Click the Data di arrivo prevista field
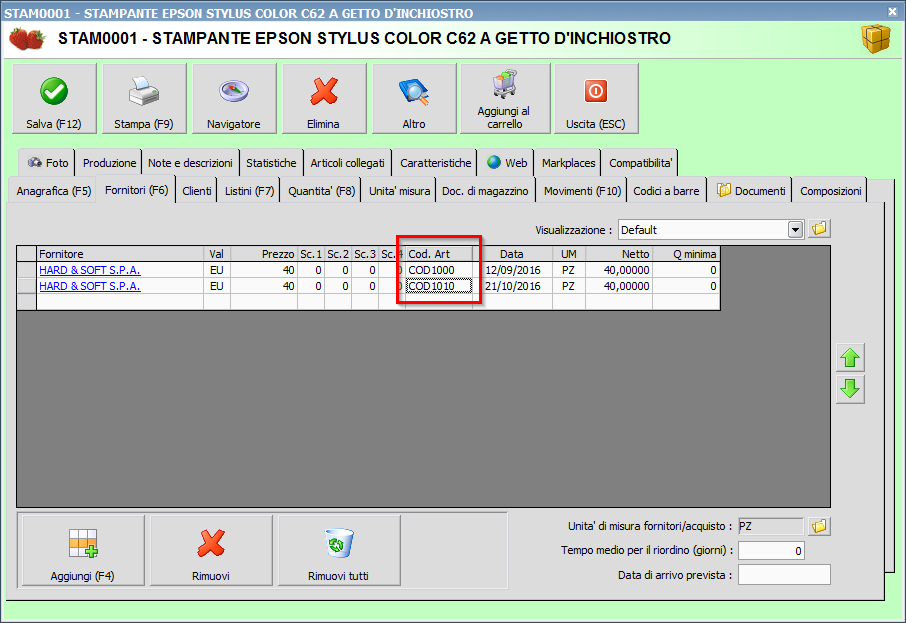 pos(784,574)
